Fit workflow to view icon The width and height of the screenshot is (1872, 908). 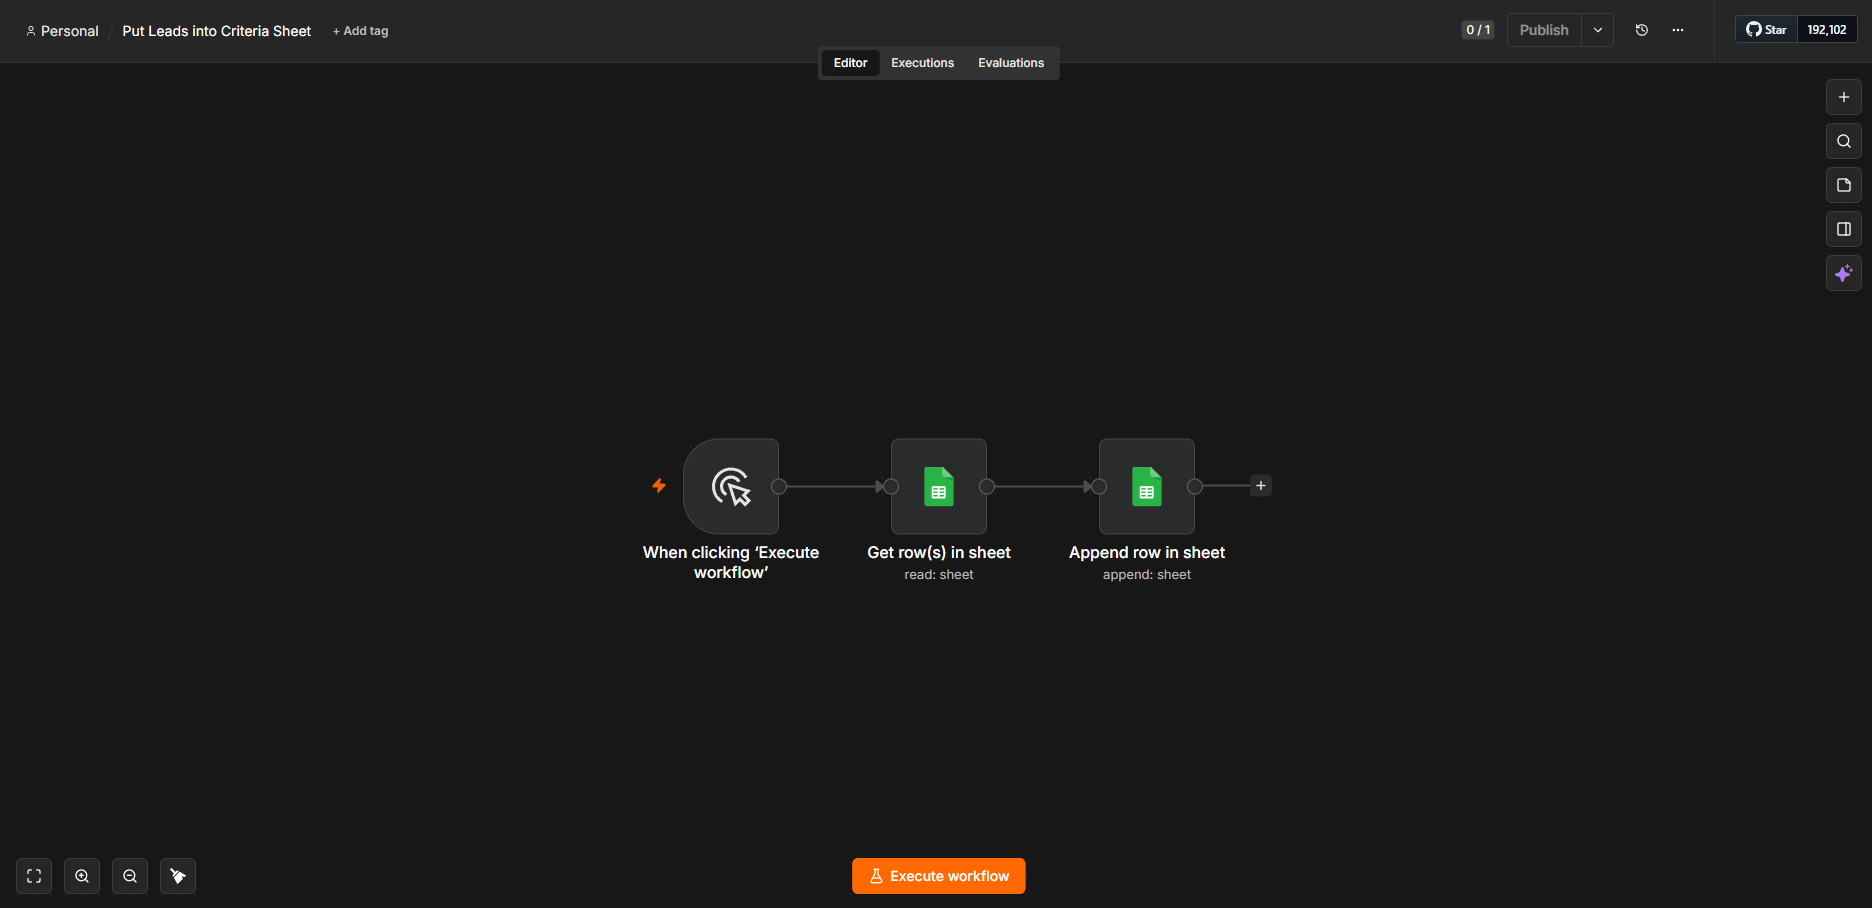34,876
